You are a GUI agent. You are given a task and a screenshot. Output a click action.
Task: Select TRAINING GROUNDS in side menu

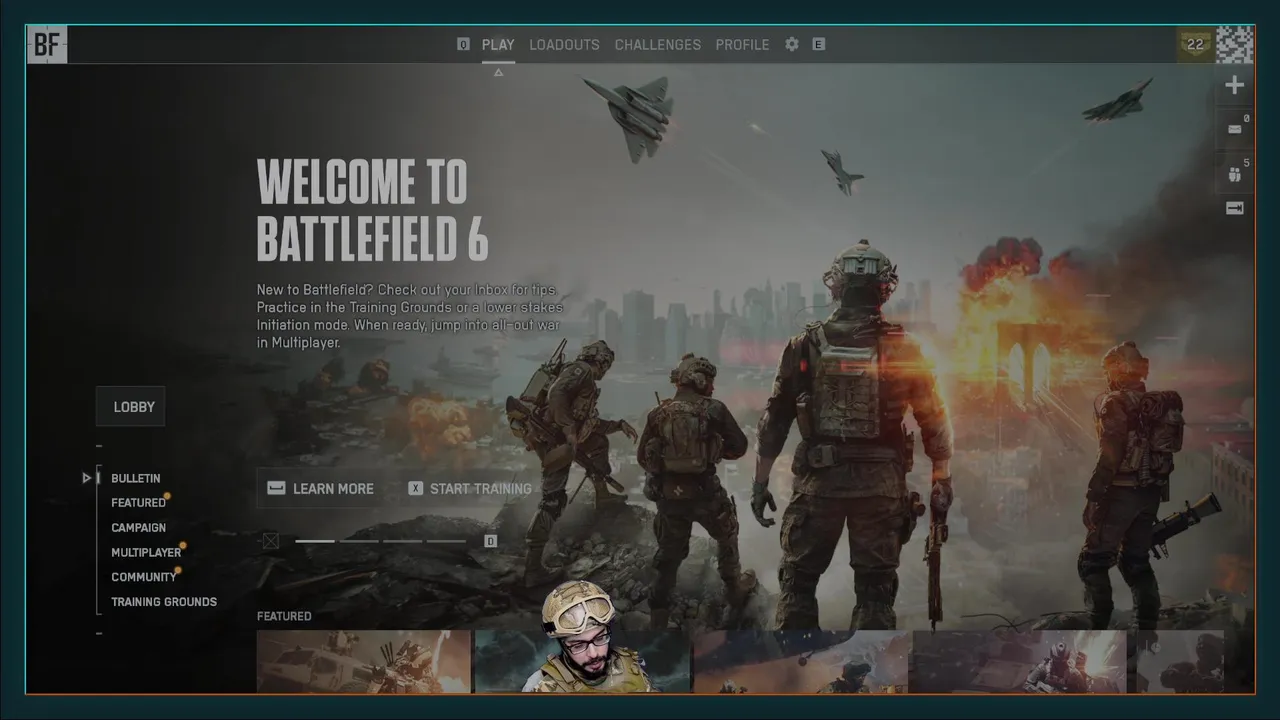164,602
